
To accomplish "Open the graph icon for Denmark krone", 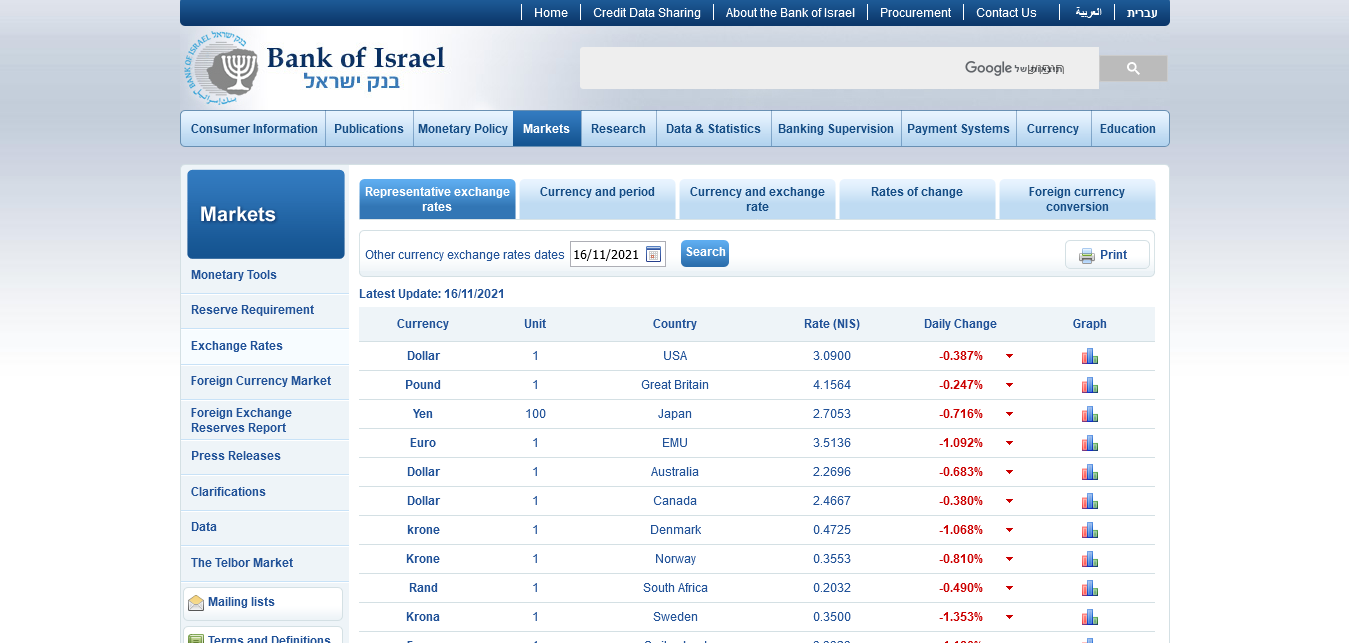I will [1089, 530].
